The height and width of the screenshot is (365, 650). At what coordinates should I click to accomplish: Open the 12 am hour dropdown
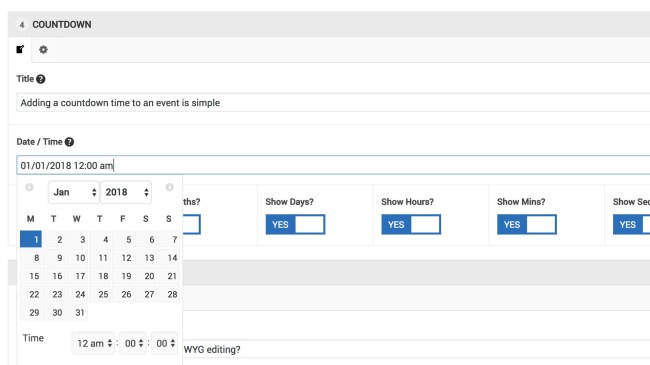point(93,343)
